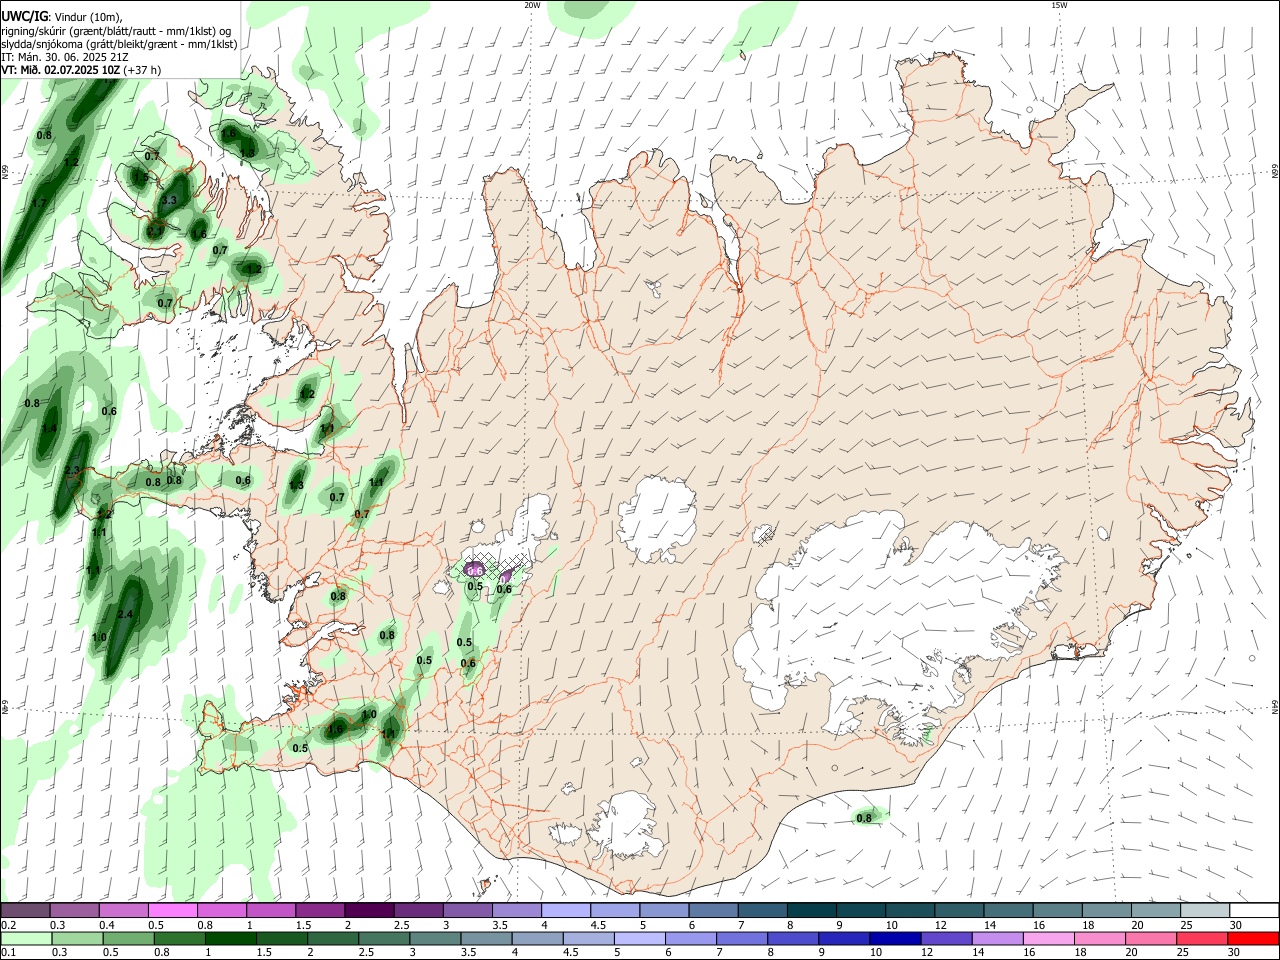Select lilac rain swatch between 14 and 16
The width and height of the screenshot is (1280, 960).
point(998,939)
